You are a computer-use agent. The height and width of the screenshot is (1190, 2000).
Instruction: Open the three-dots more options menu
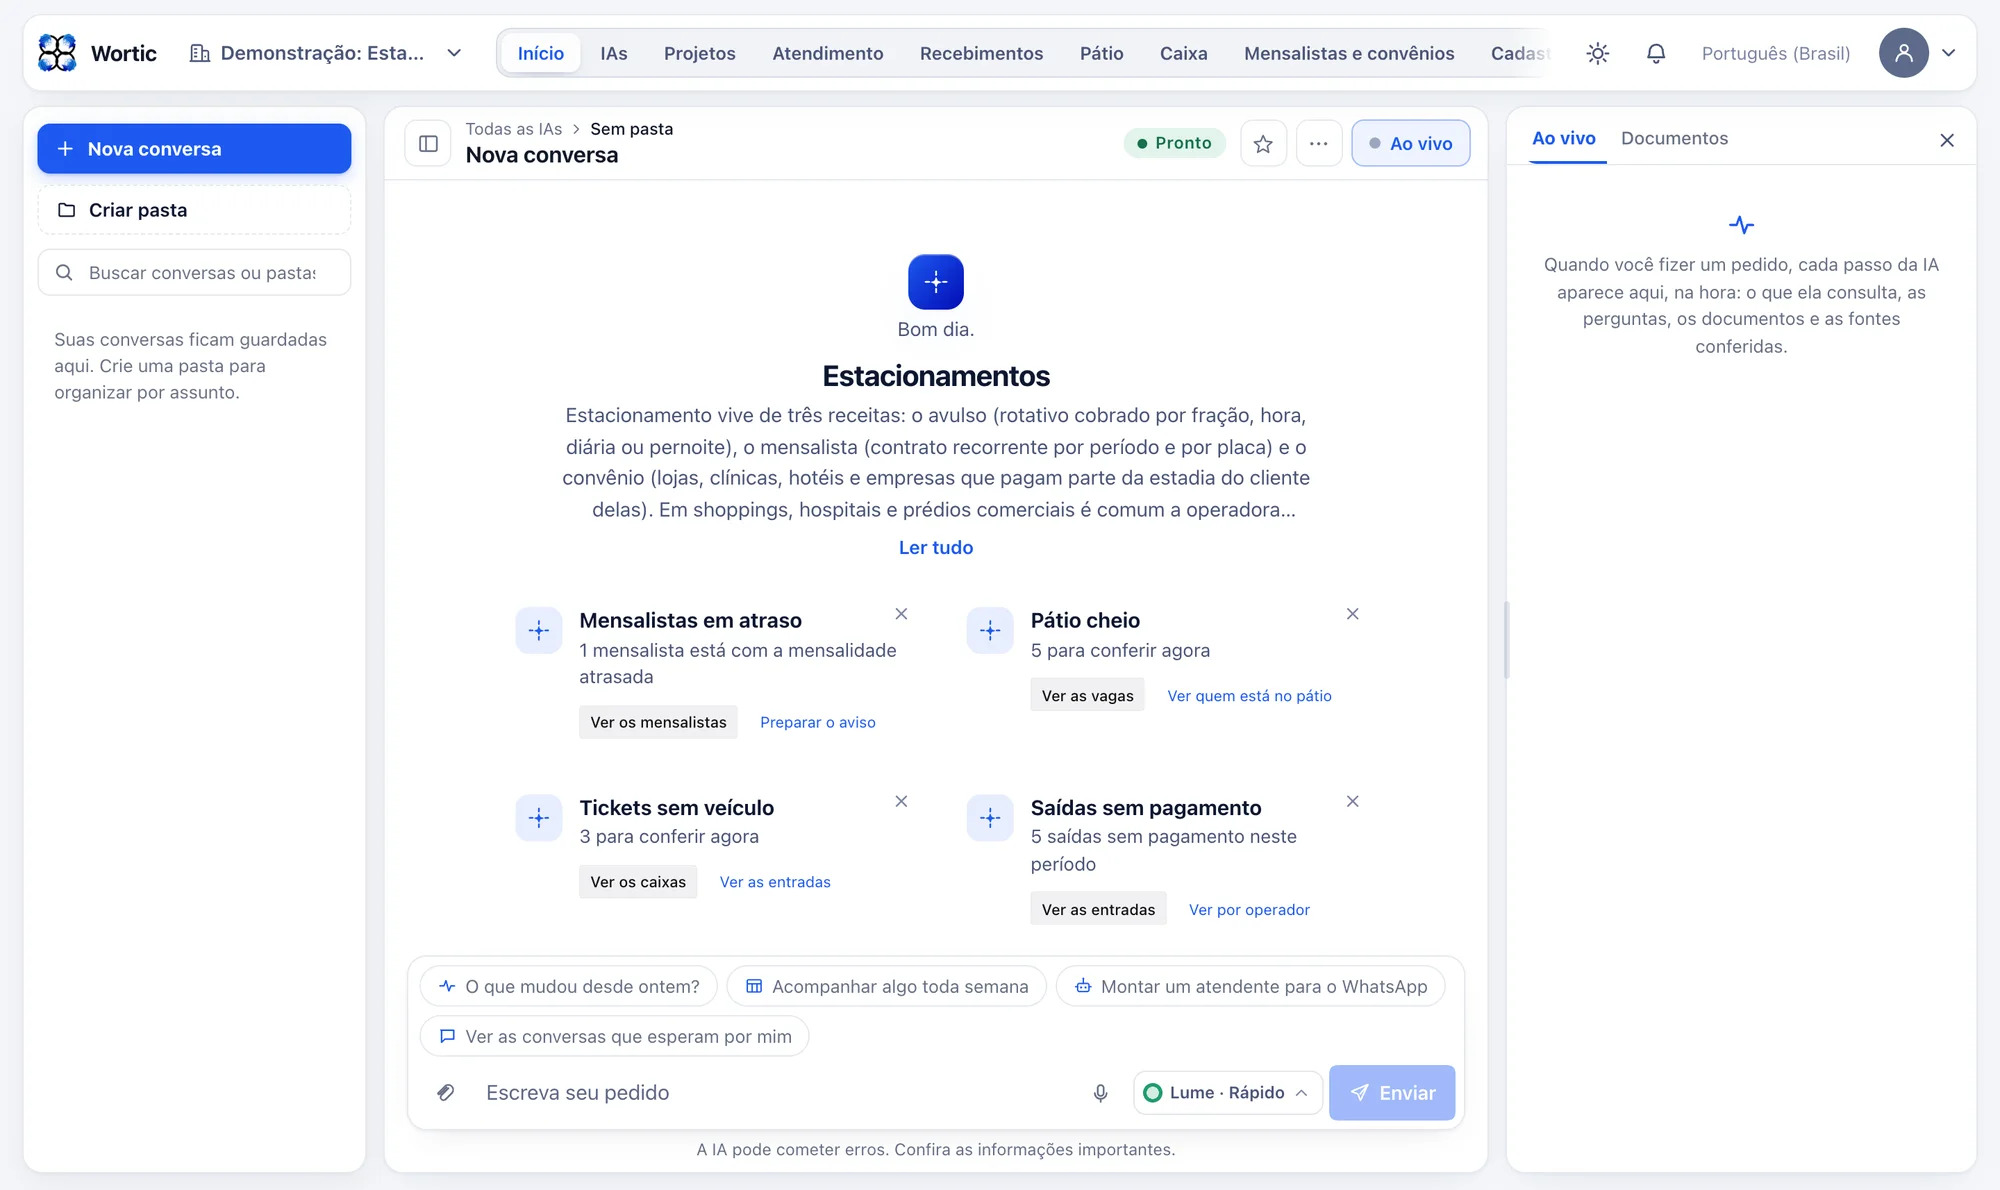click(x=1319, y=143)
